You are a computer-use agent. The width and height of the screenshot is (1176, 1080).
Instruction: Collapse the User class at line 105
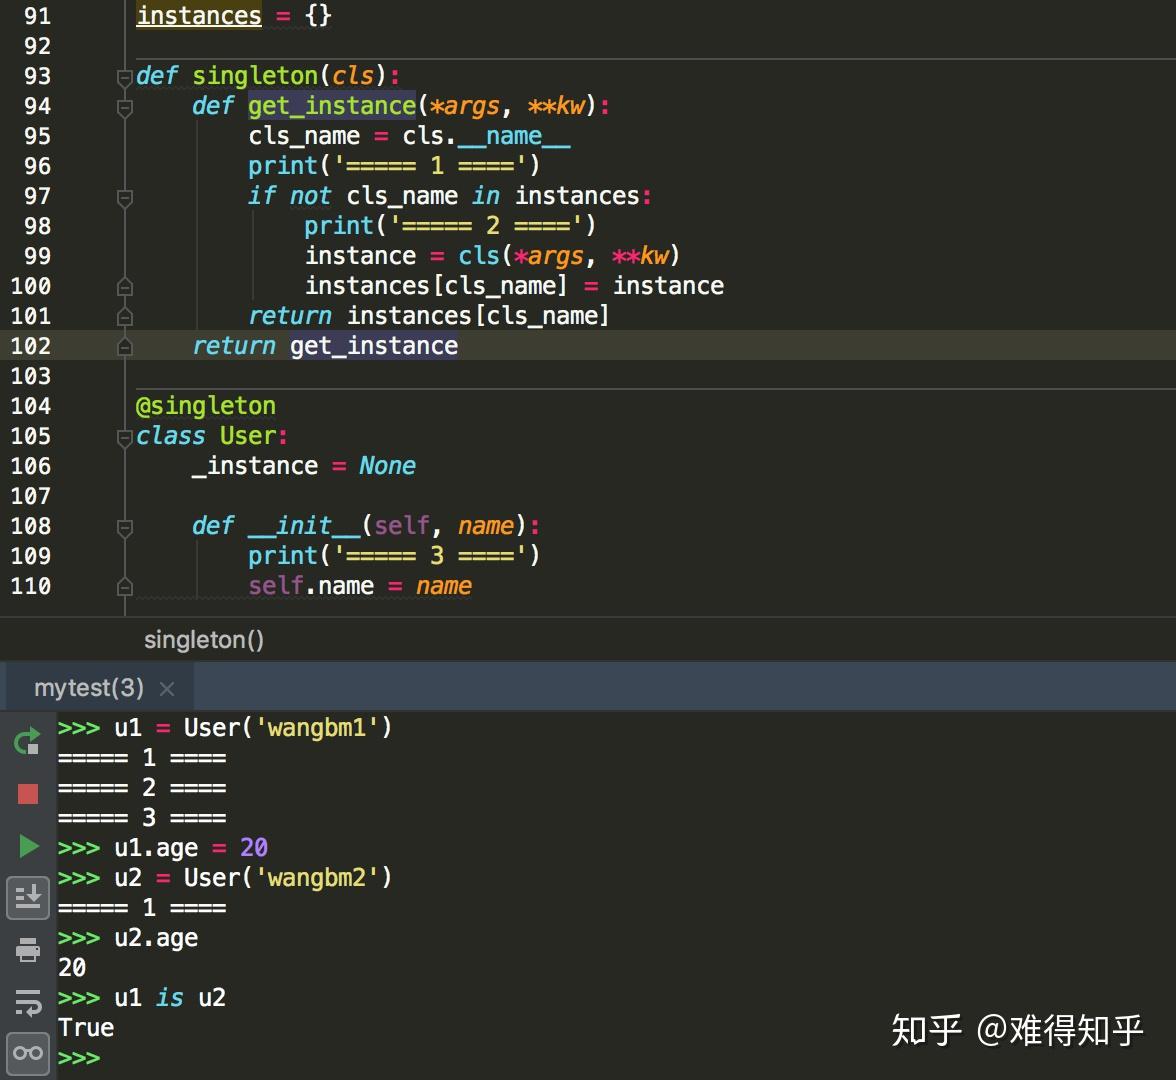[x=124, y=437]
